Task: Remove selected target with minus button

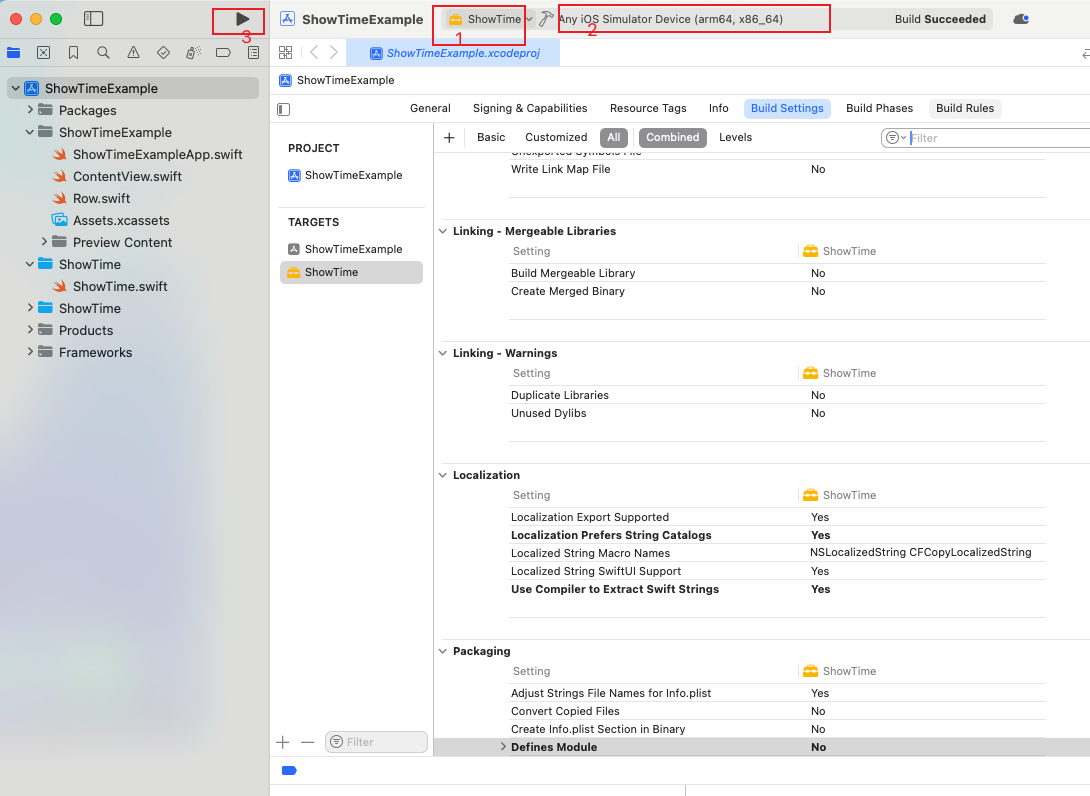Action: pos(307,742)
